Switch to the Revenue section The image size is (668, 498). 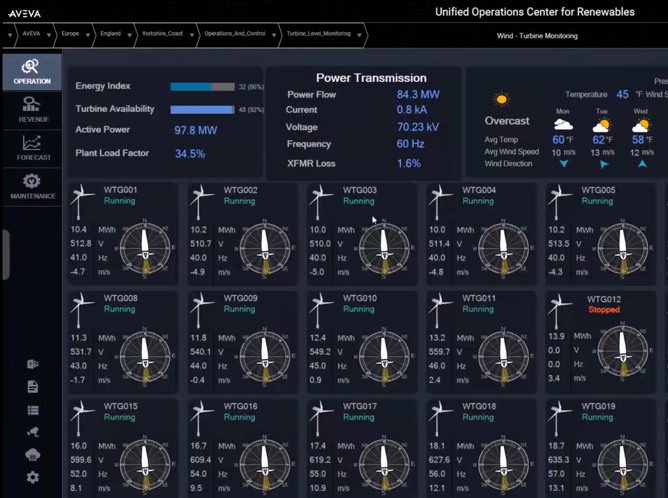(32, 108)
